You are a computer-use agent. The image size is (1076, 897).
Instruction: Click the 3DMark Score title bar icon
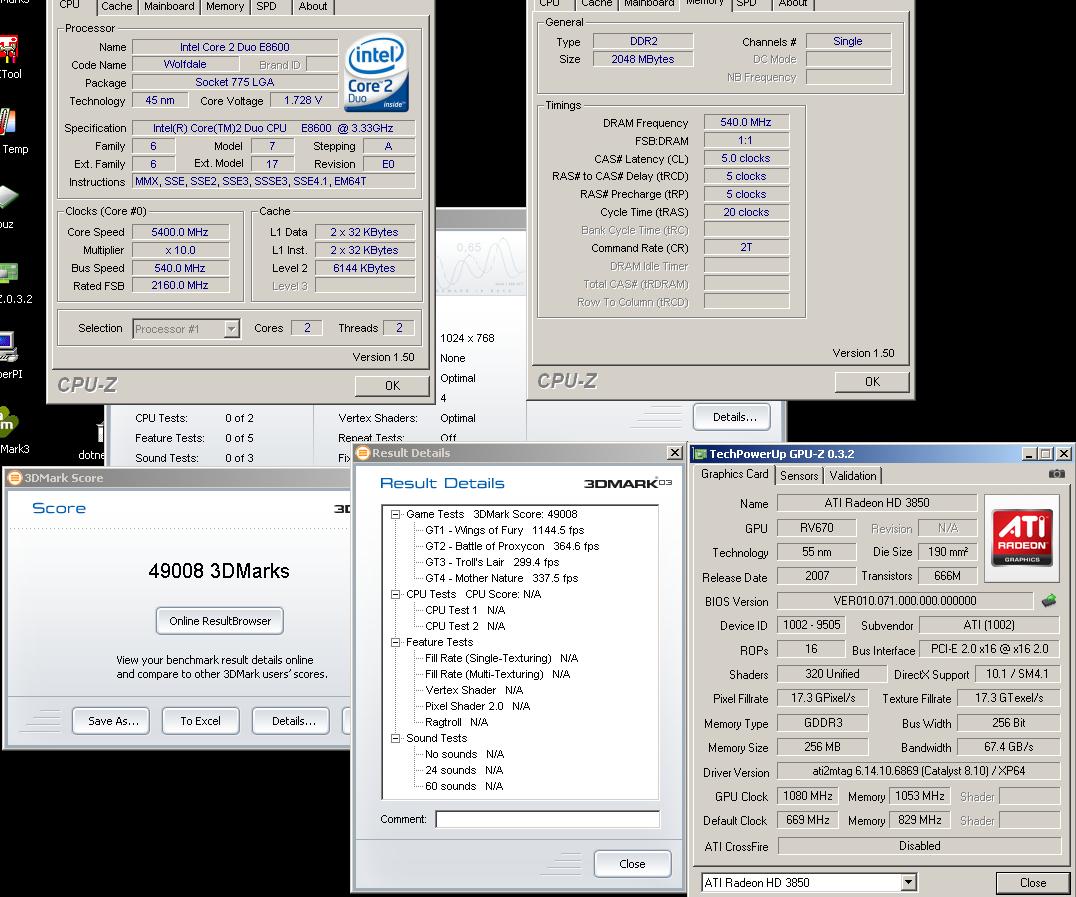pos(15,478)
